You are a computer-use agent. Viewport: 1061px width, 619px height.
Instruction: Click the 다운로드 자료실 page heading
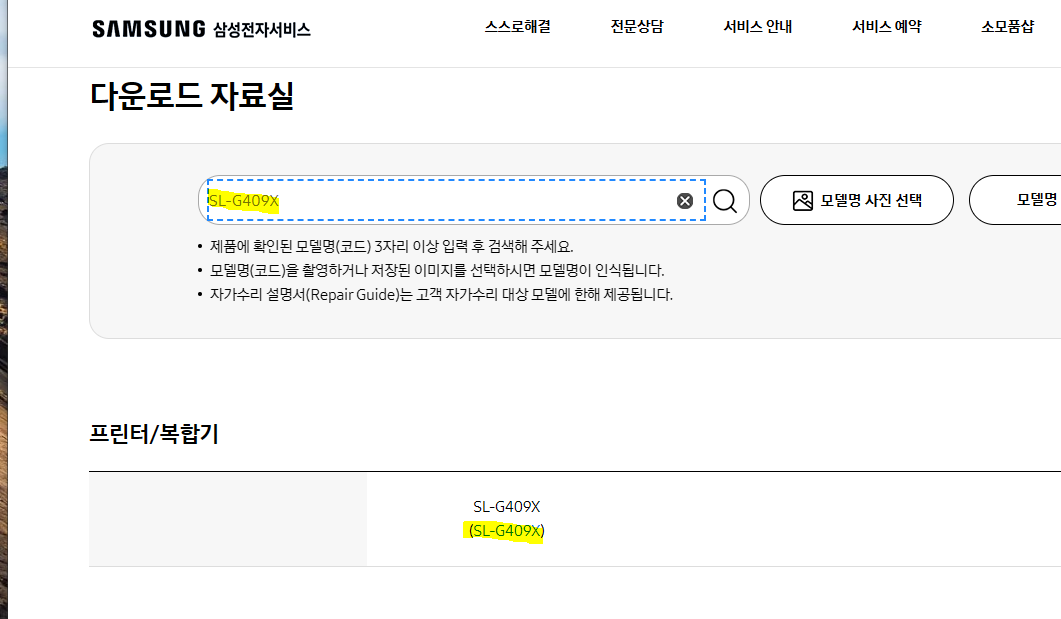coord(192,95)
